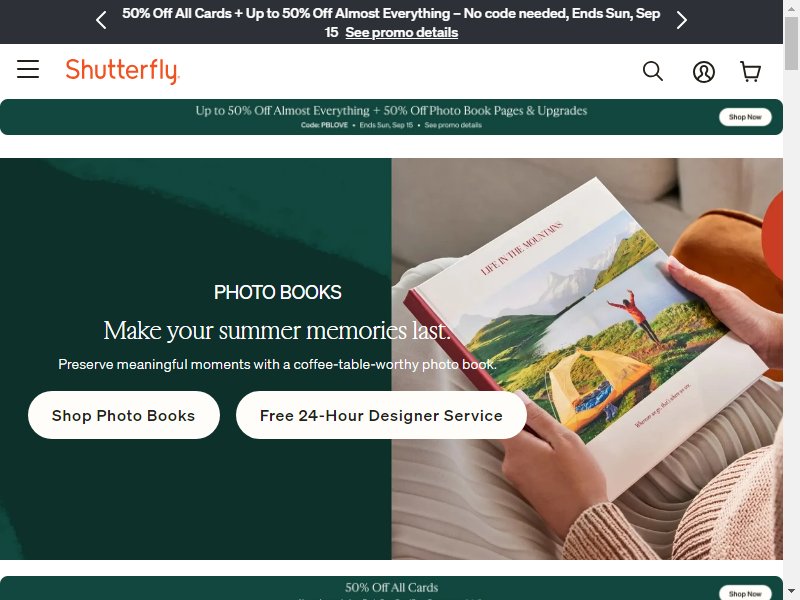
Task: Click Shop Now on 50% Off Cards banner
Action: pos(745,593)
